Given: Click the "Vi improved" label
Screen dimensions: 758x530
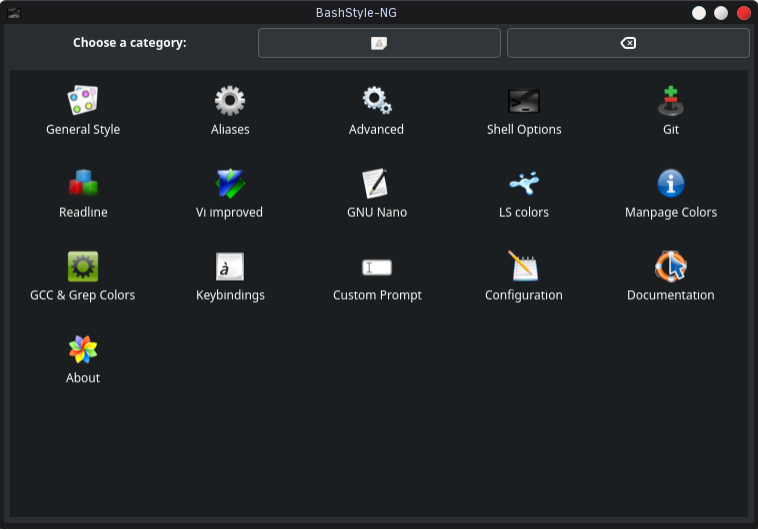Looking at the screenshot, I should click(x=229, y=212).
